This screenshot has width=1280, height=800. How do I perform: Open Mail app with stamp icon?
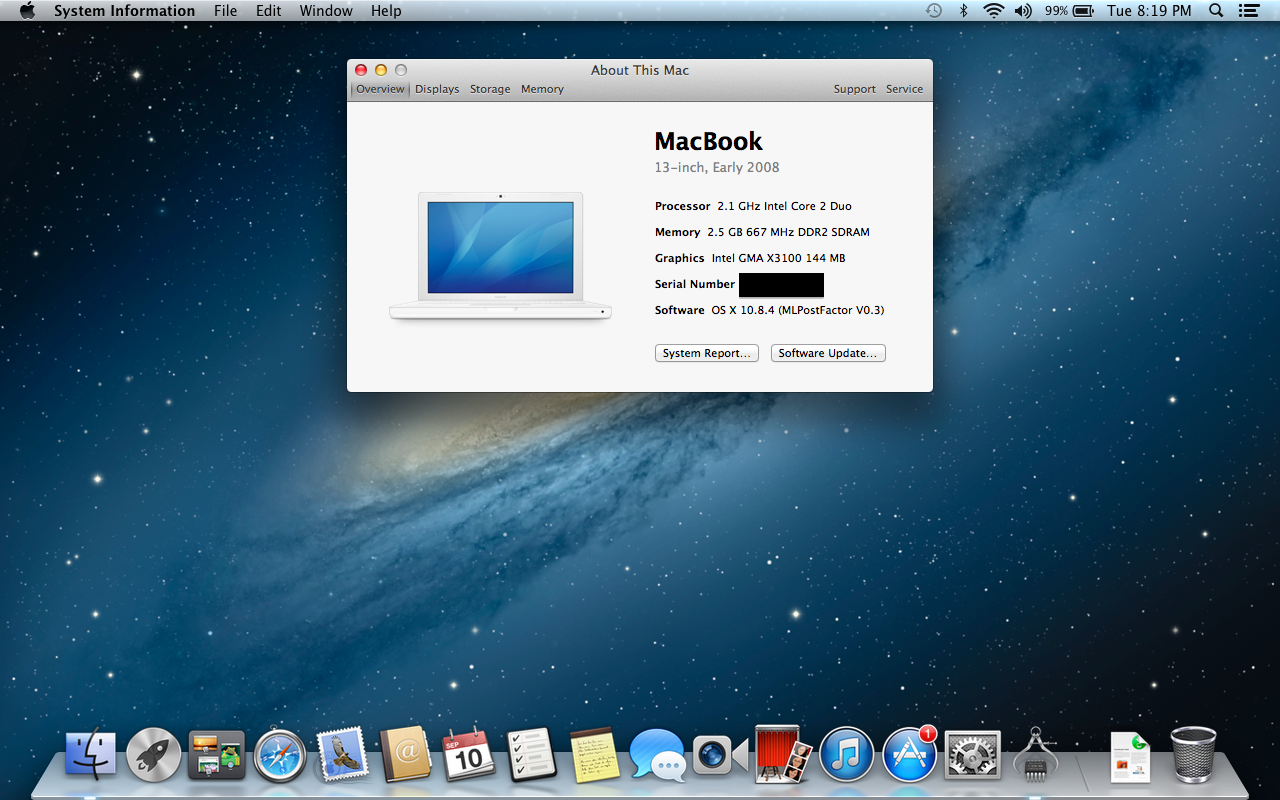click(x=343, y=754)
